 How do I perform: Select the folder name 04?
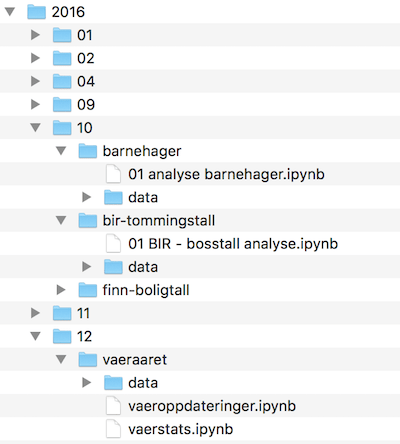(86, 81)
